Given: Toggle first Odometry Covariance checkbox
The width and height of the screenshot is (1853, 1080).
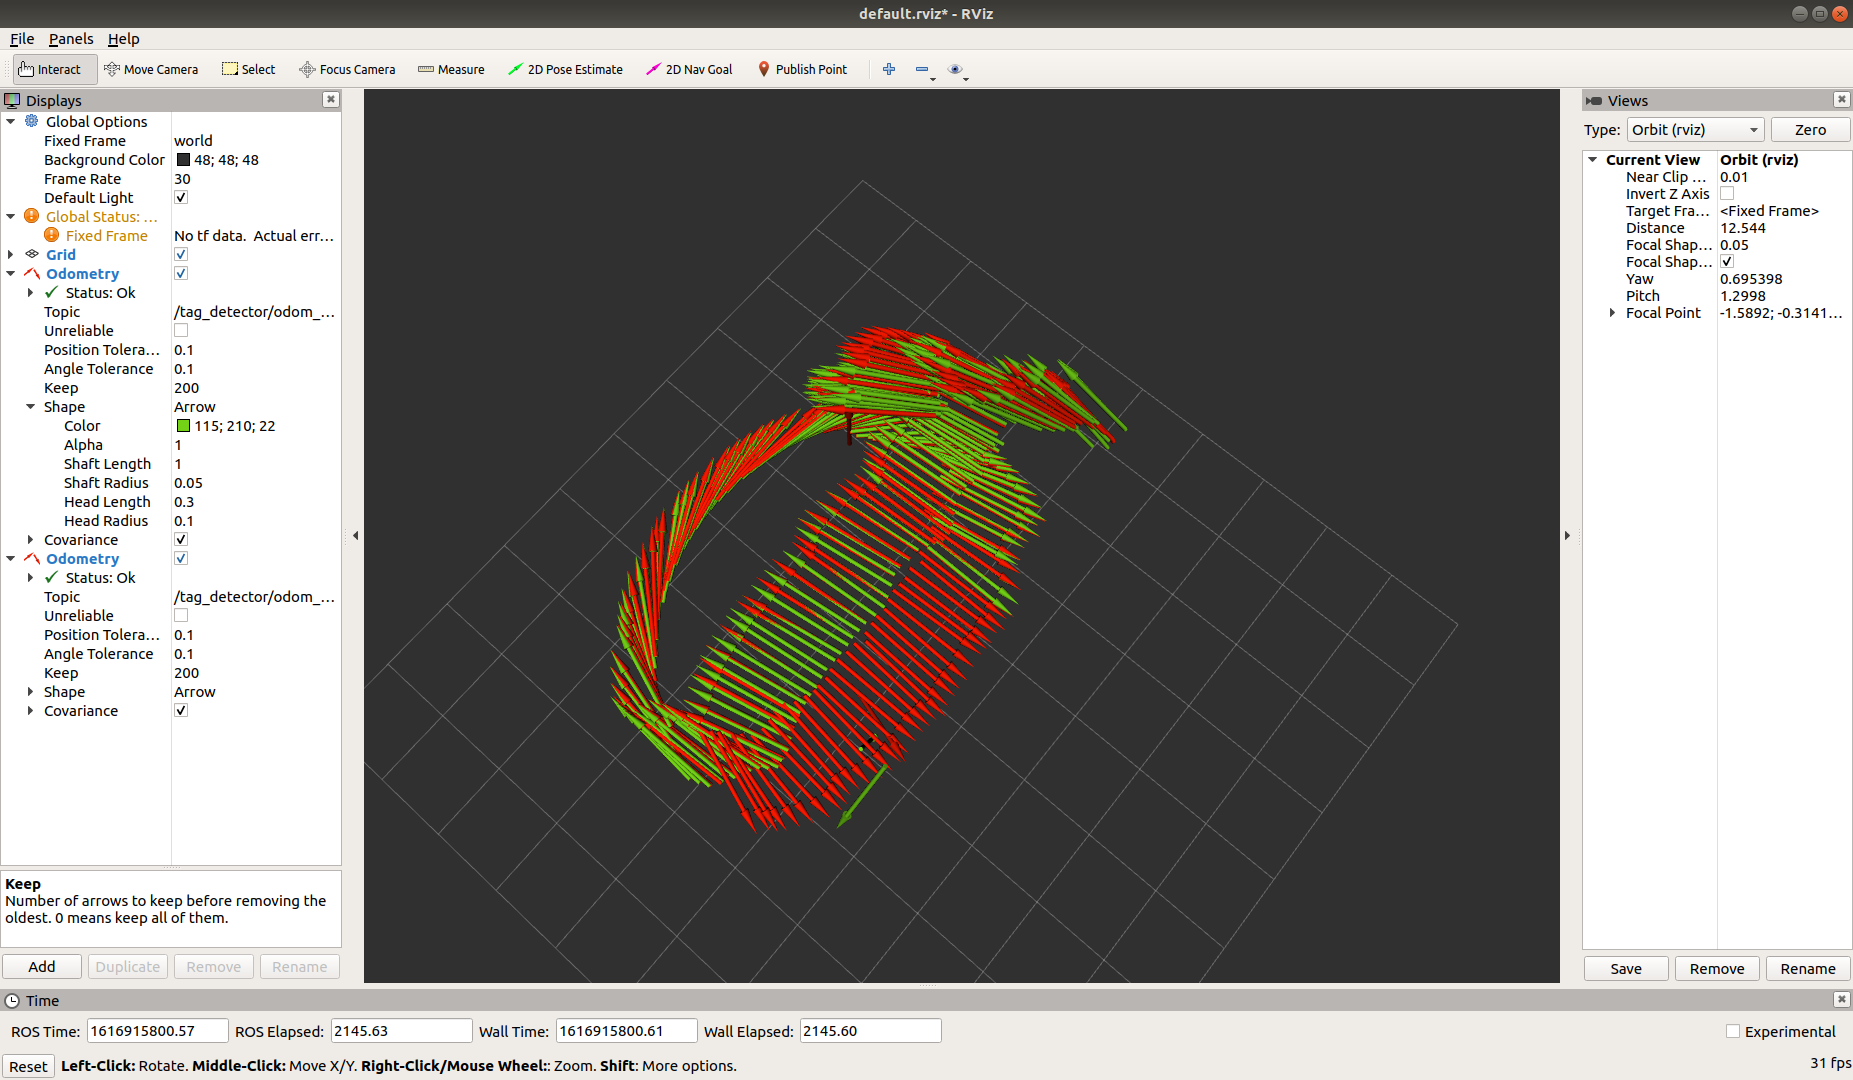Looking at the screenshot, I should tap(181, 539).
